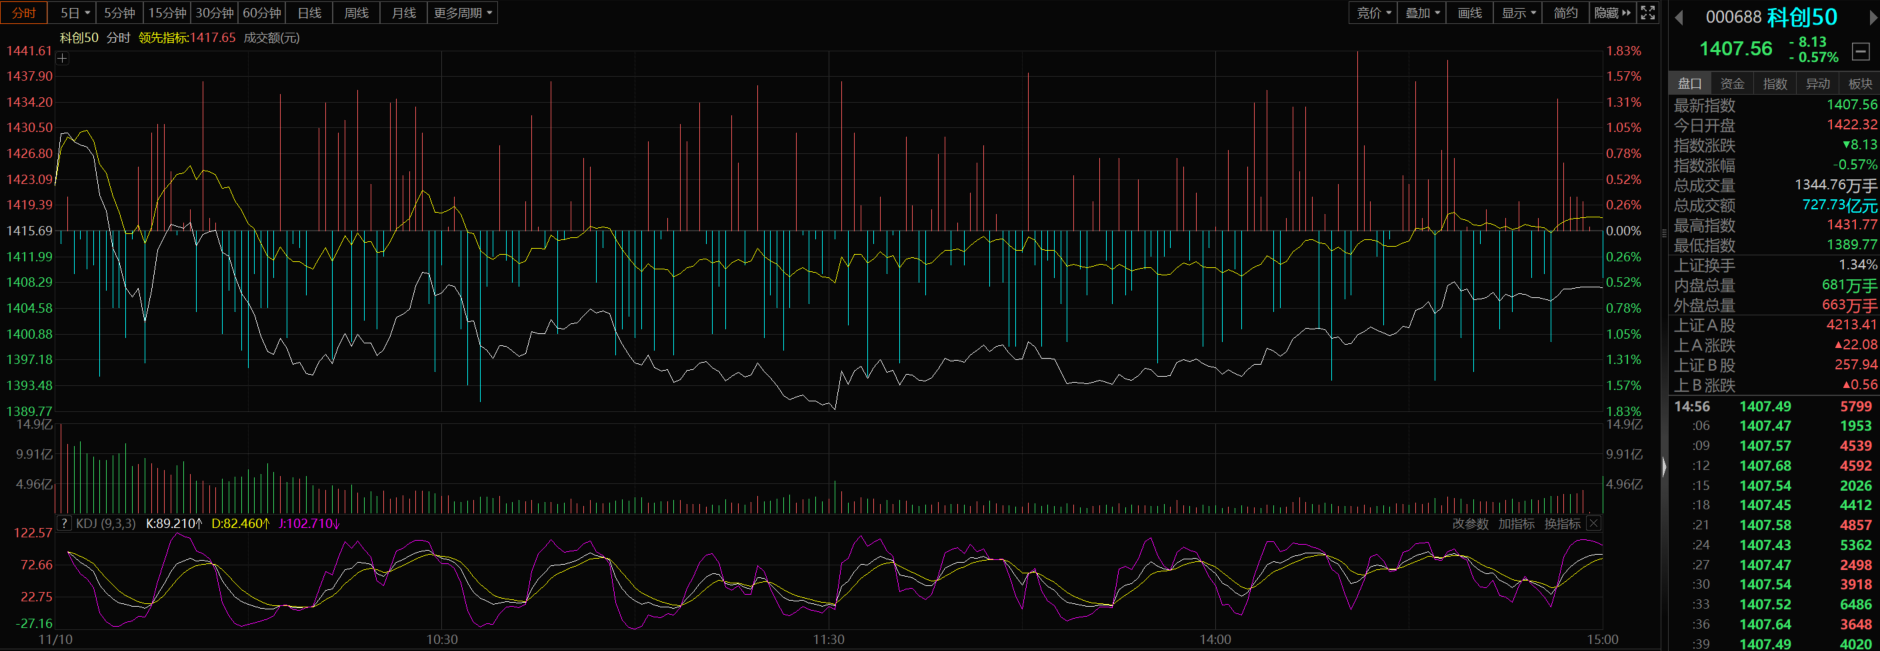
Task: Click the minus icon beside price change
Action: point(1860,51)
